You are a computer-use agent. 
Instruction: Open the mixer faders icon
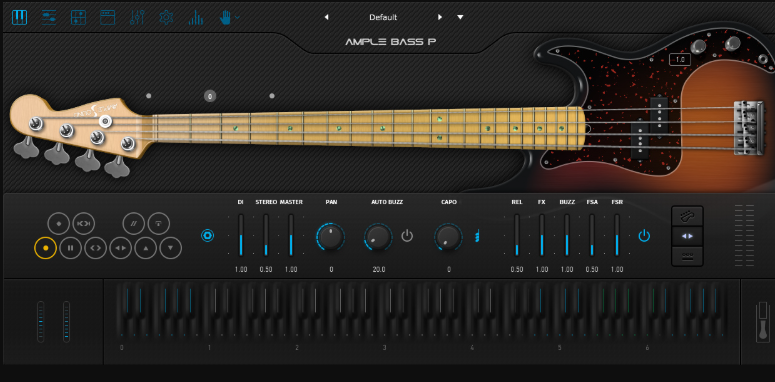[x=137, y=17]
